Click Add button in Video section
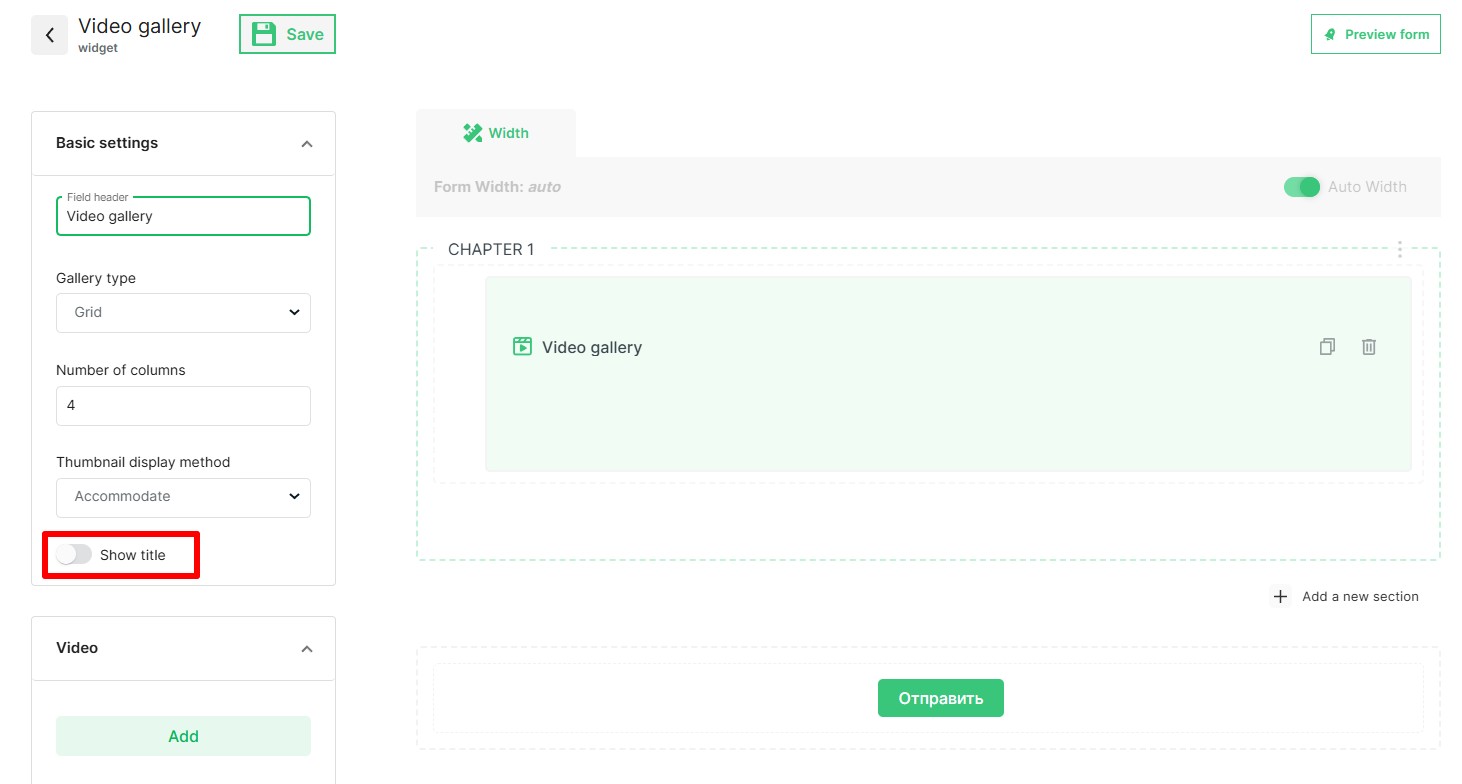This screenshot has height=784, width=1462. [x=183, y=736]
